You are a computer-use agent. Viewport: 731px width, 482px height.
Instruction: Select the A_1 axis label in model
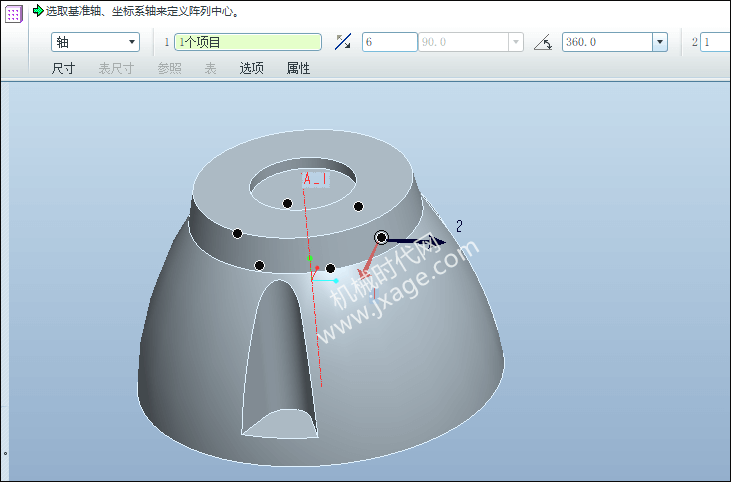click(315, 179)
